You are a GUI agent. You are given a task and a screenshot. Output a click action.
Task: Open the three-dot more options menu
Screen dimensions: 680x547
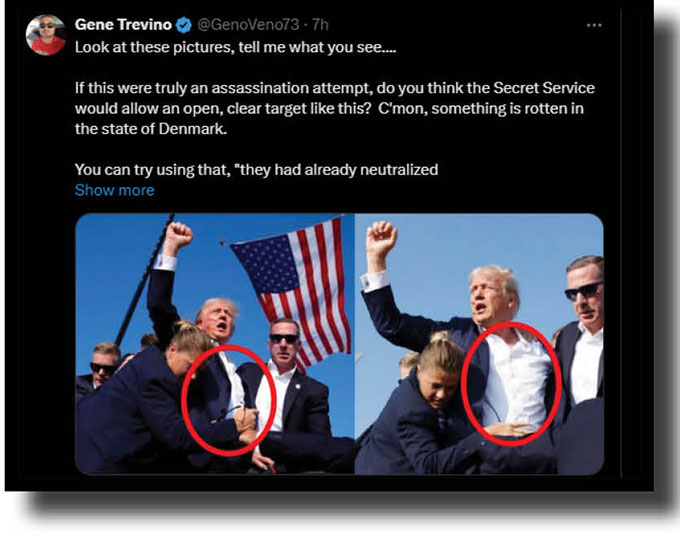pyautogui.click(x=594, y=25)
